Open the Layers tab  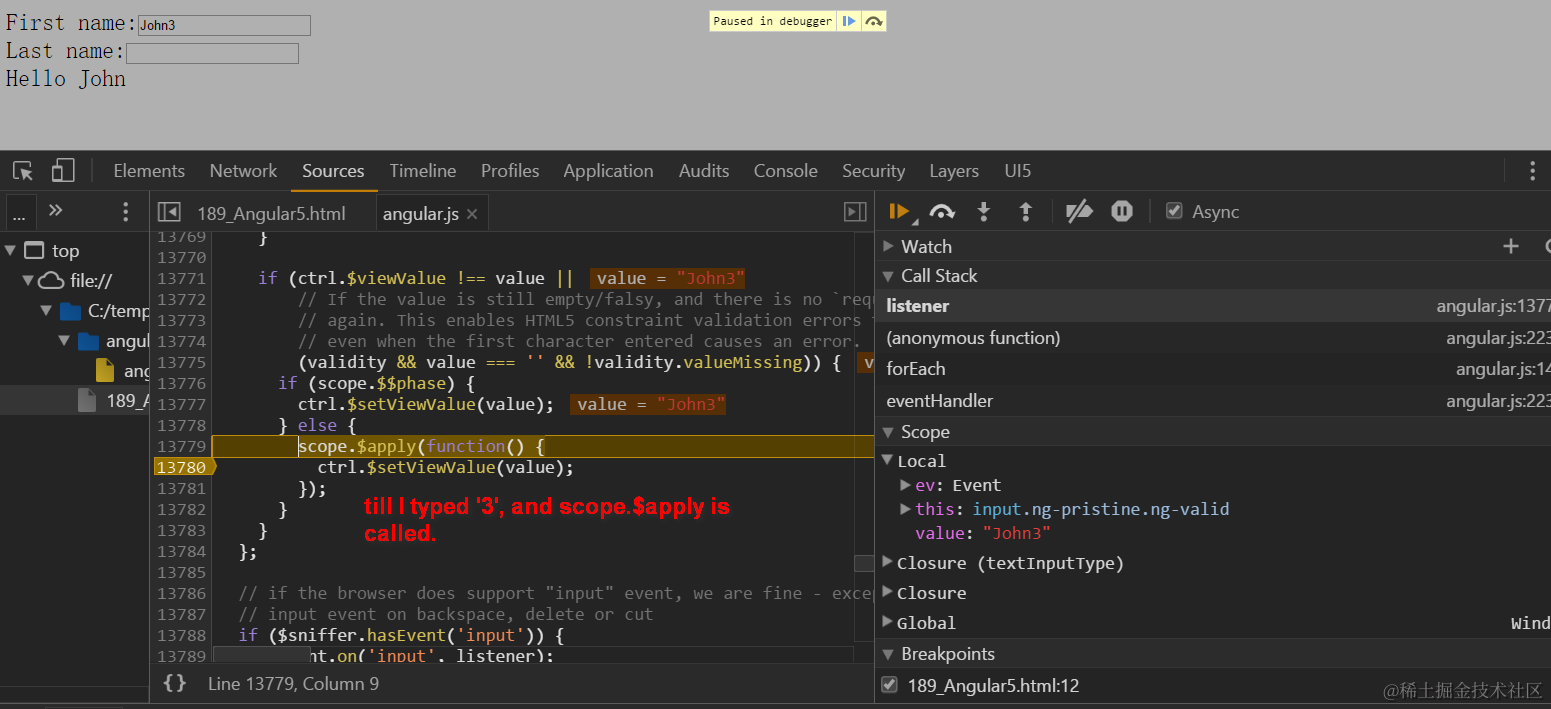[x=954, y=171]
